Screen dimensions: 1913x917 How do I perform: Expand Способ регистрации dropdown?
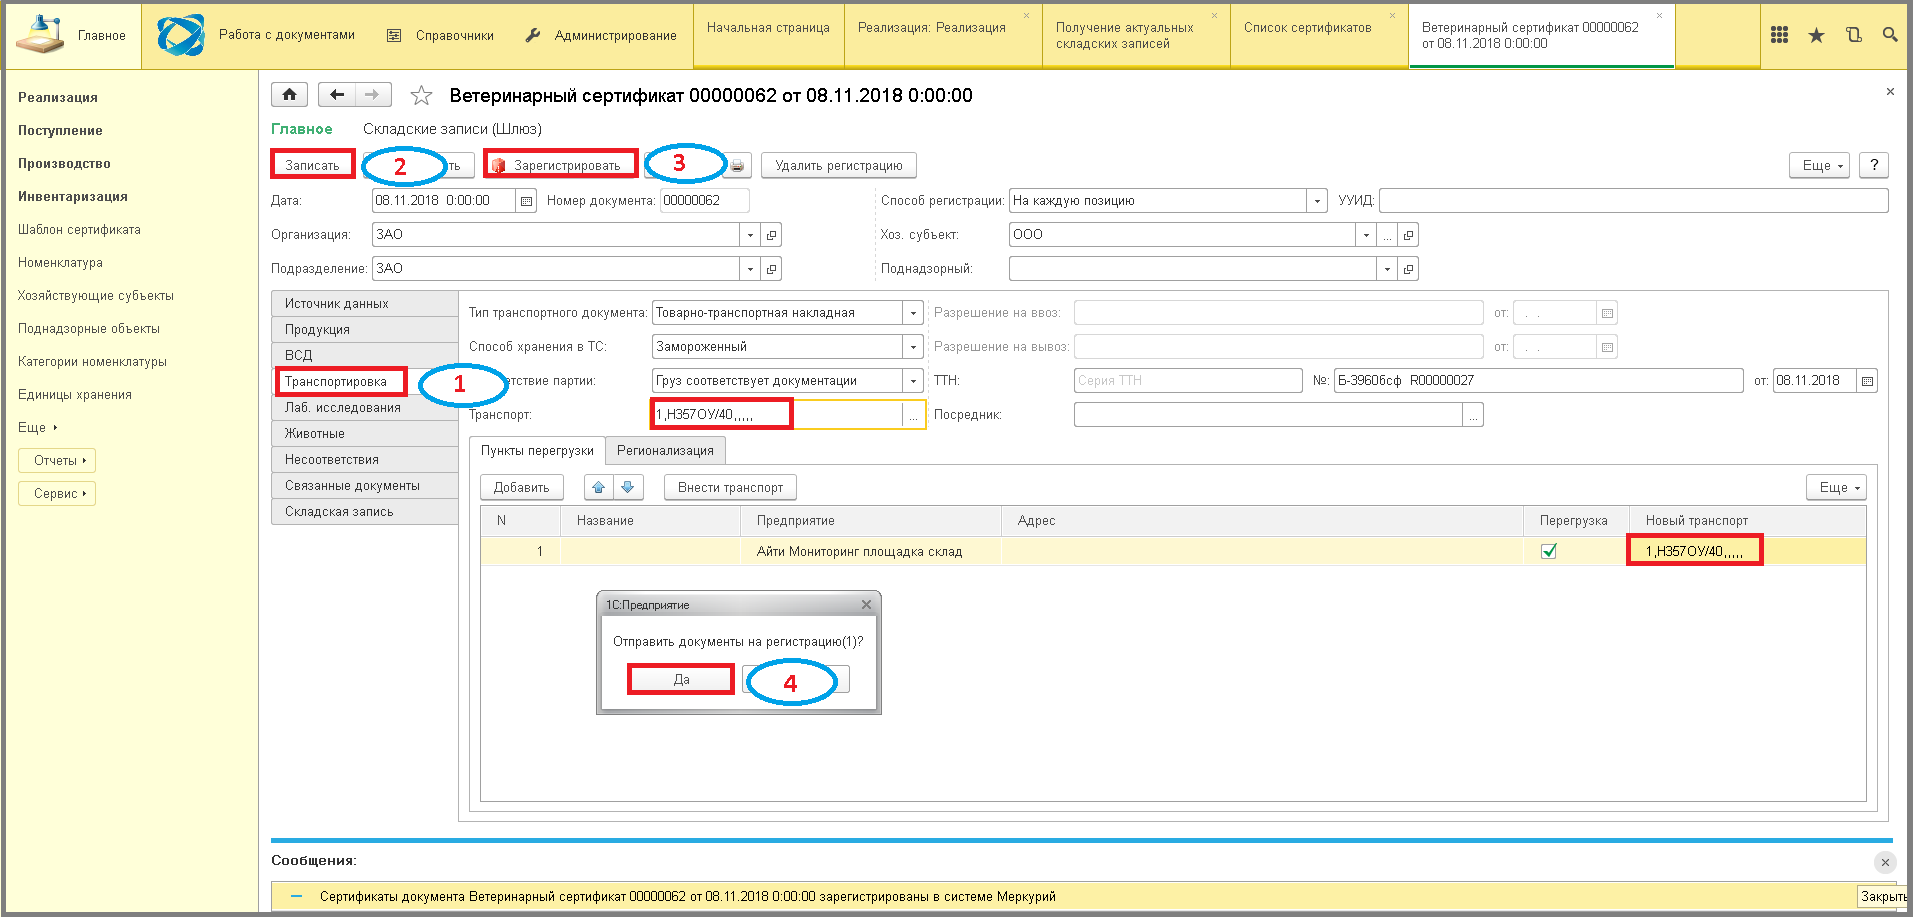coord(1317,201)
